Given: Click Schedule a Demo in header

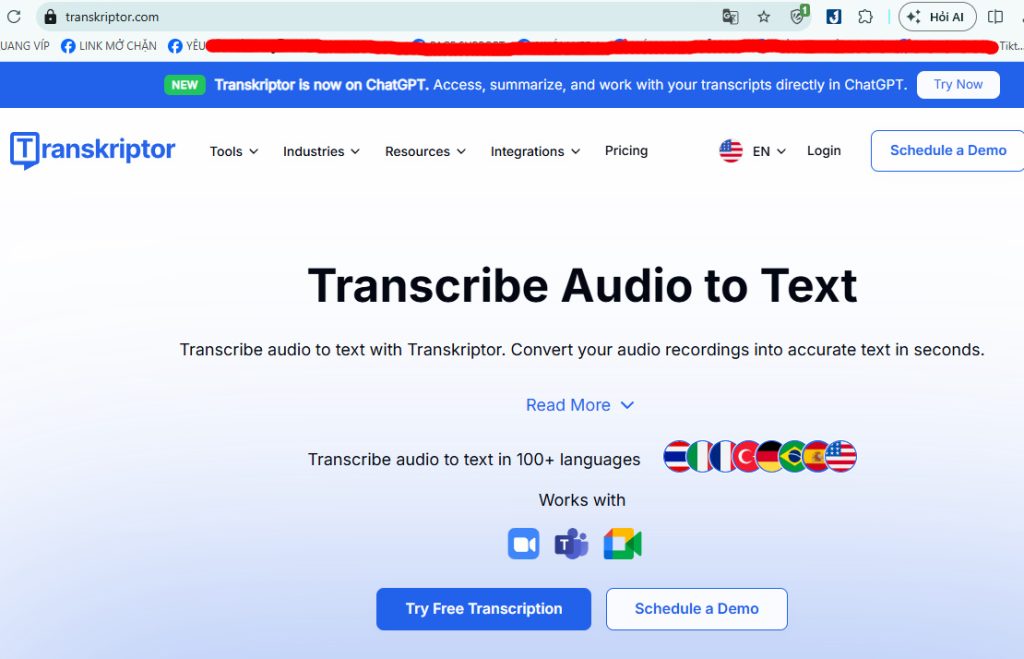Looking at the screenshot, I should 948,151.
